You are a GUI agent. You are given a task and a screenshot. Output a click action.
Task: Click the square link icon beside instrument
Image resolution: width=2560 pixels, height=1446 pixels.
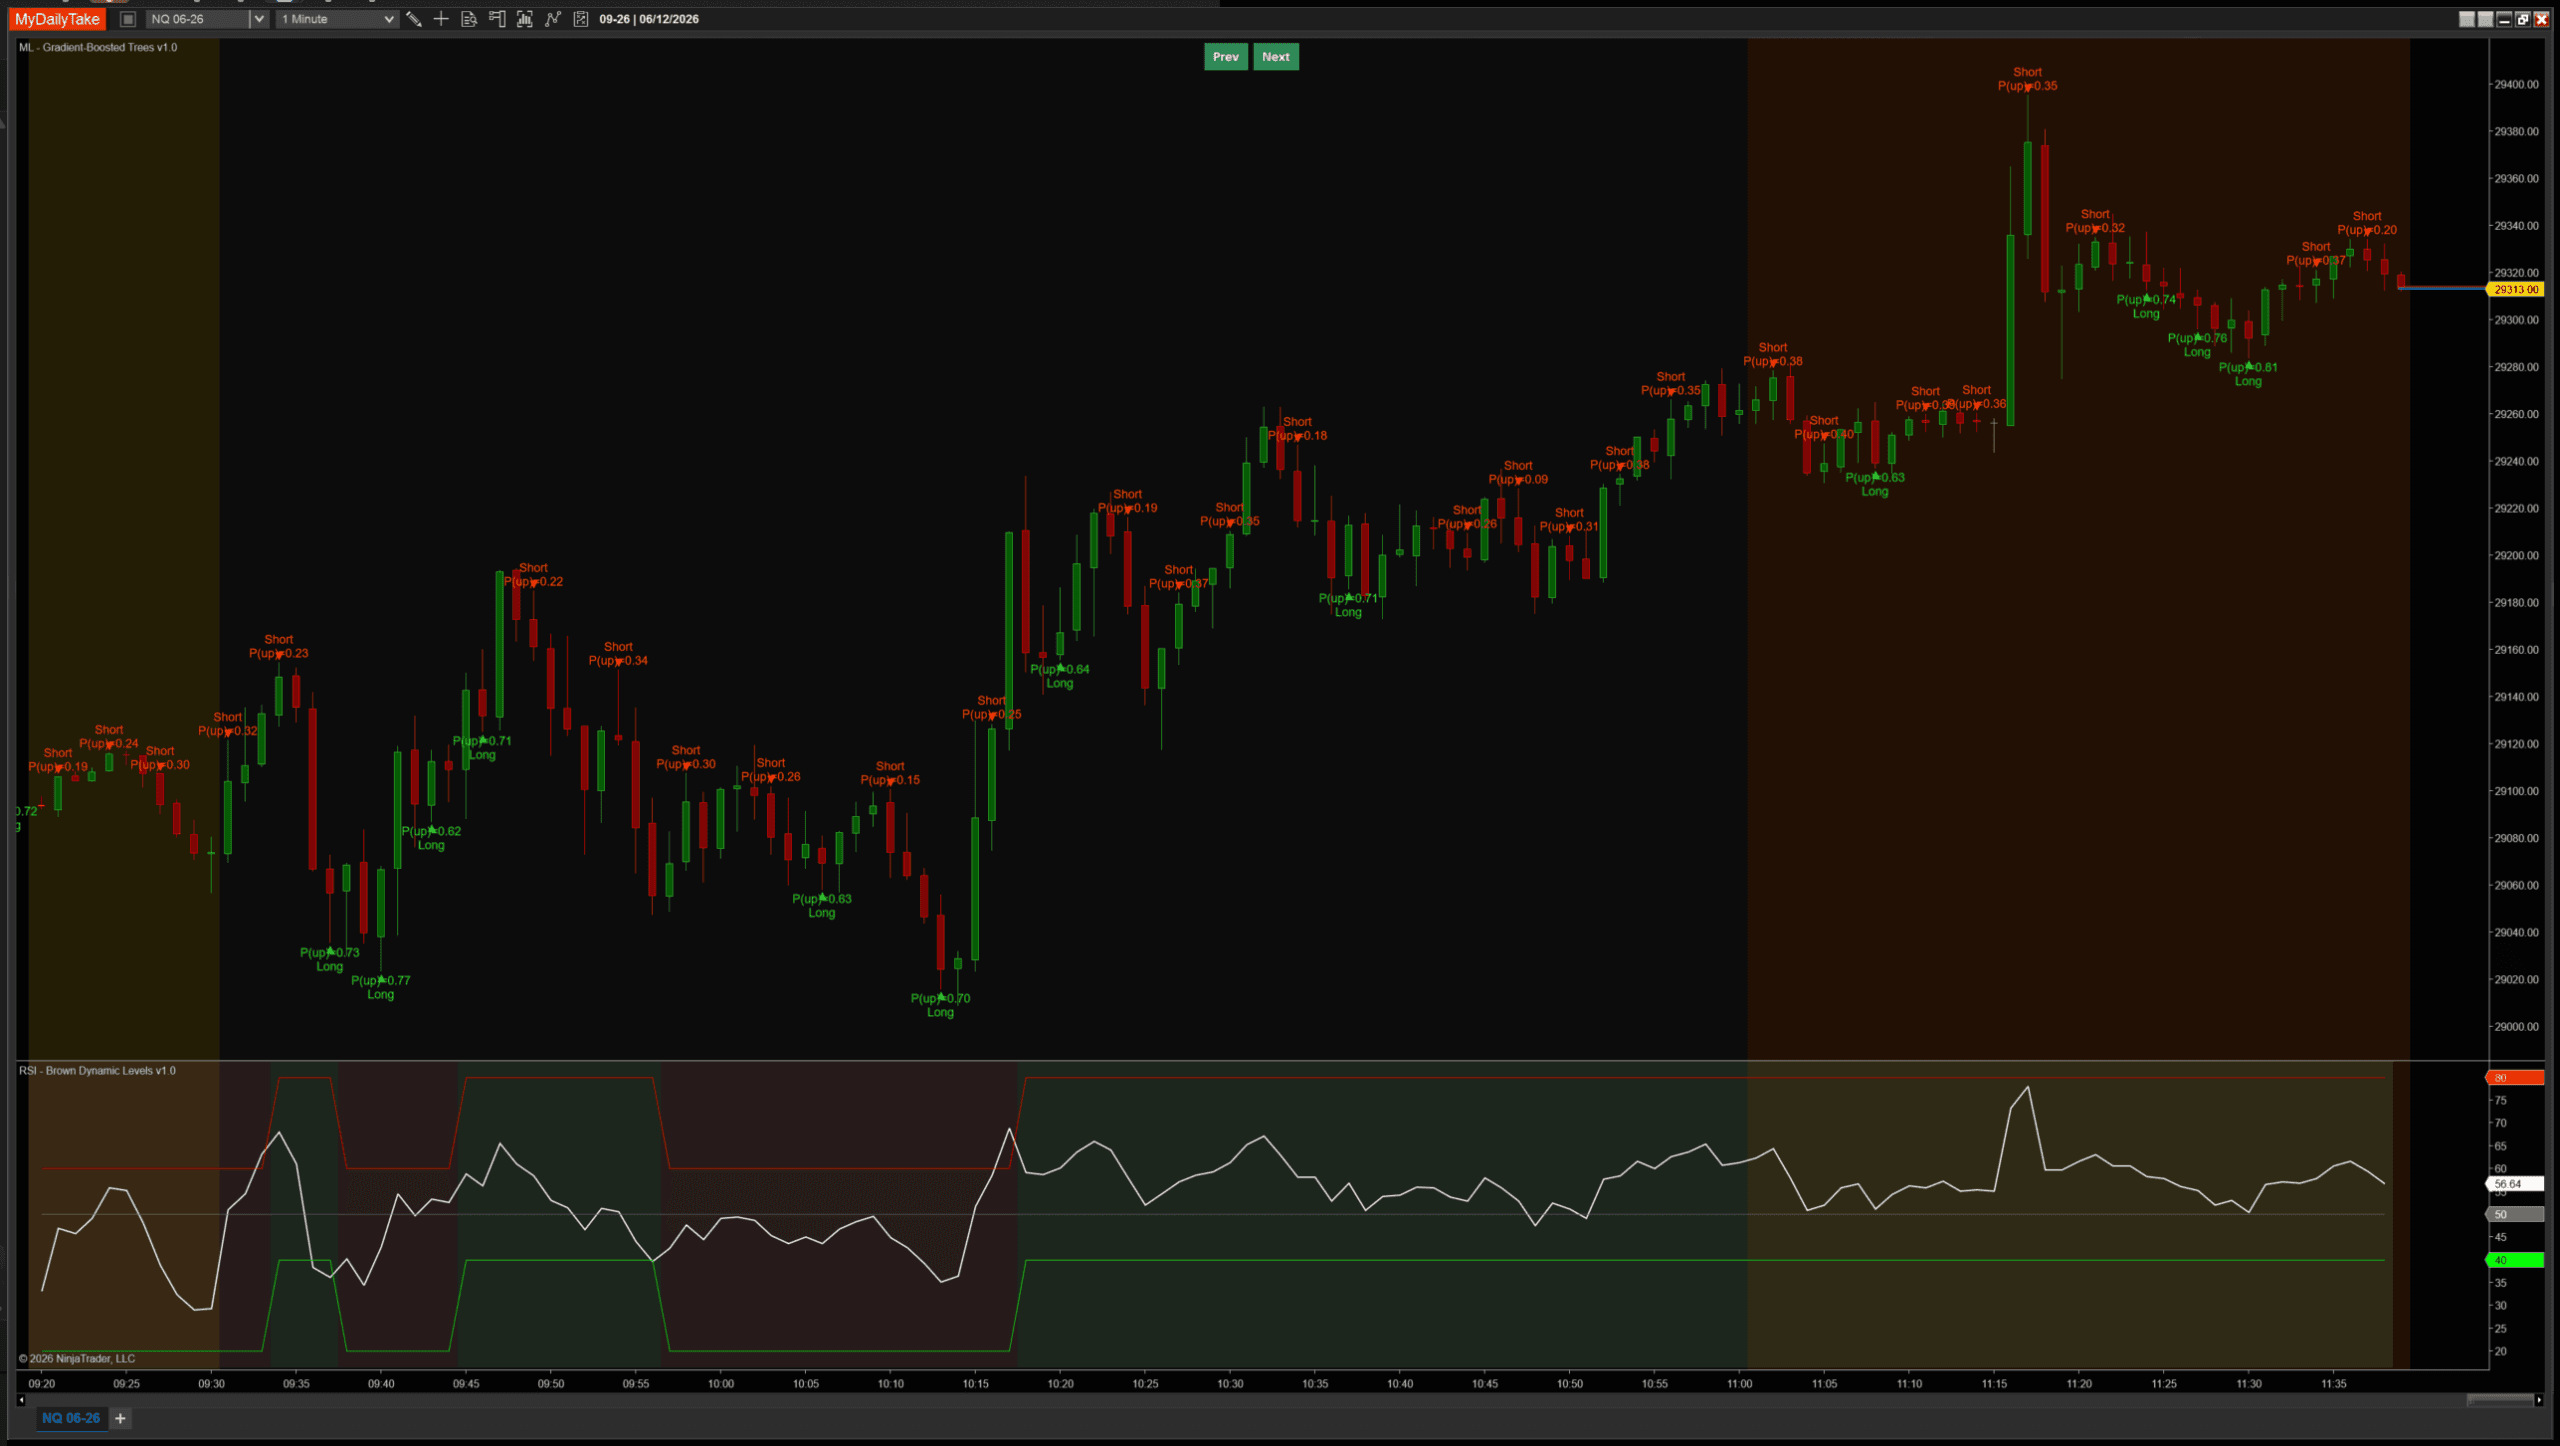click(128, 19)
